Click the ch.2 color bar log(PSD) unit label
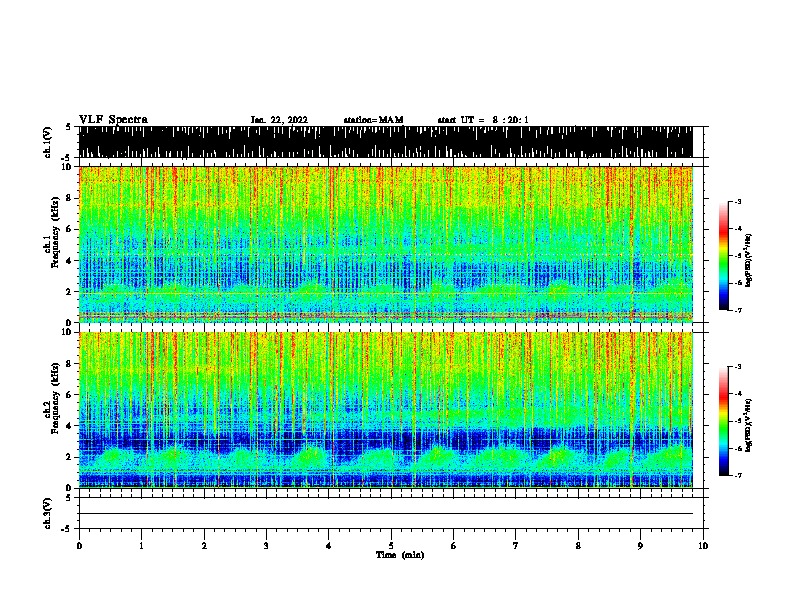The width and height of the screenshot is (792, 612). tap(748, 425)
